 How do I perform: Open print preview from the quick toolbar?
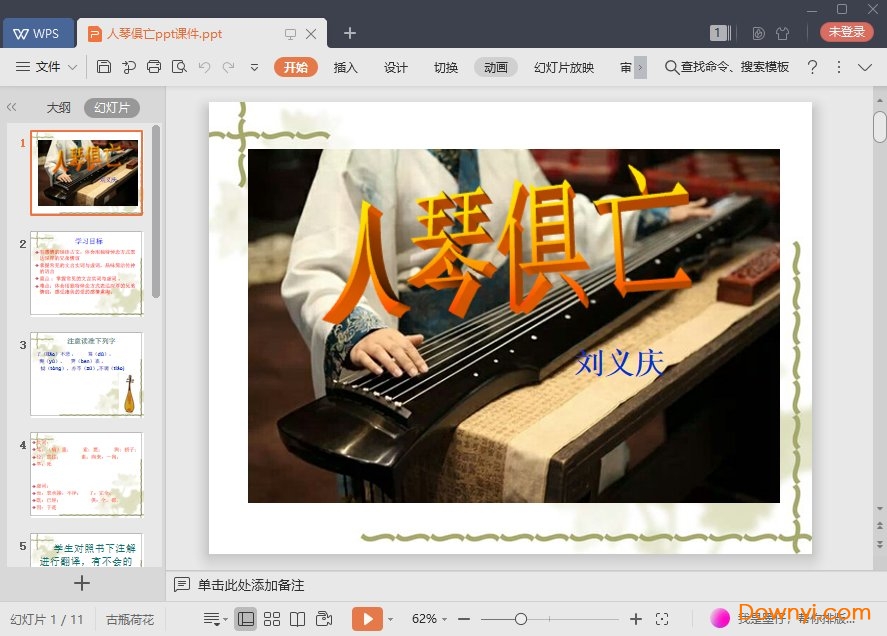click(178, 68)
